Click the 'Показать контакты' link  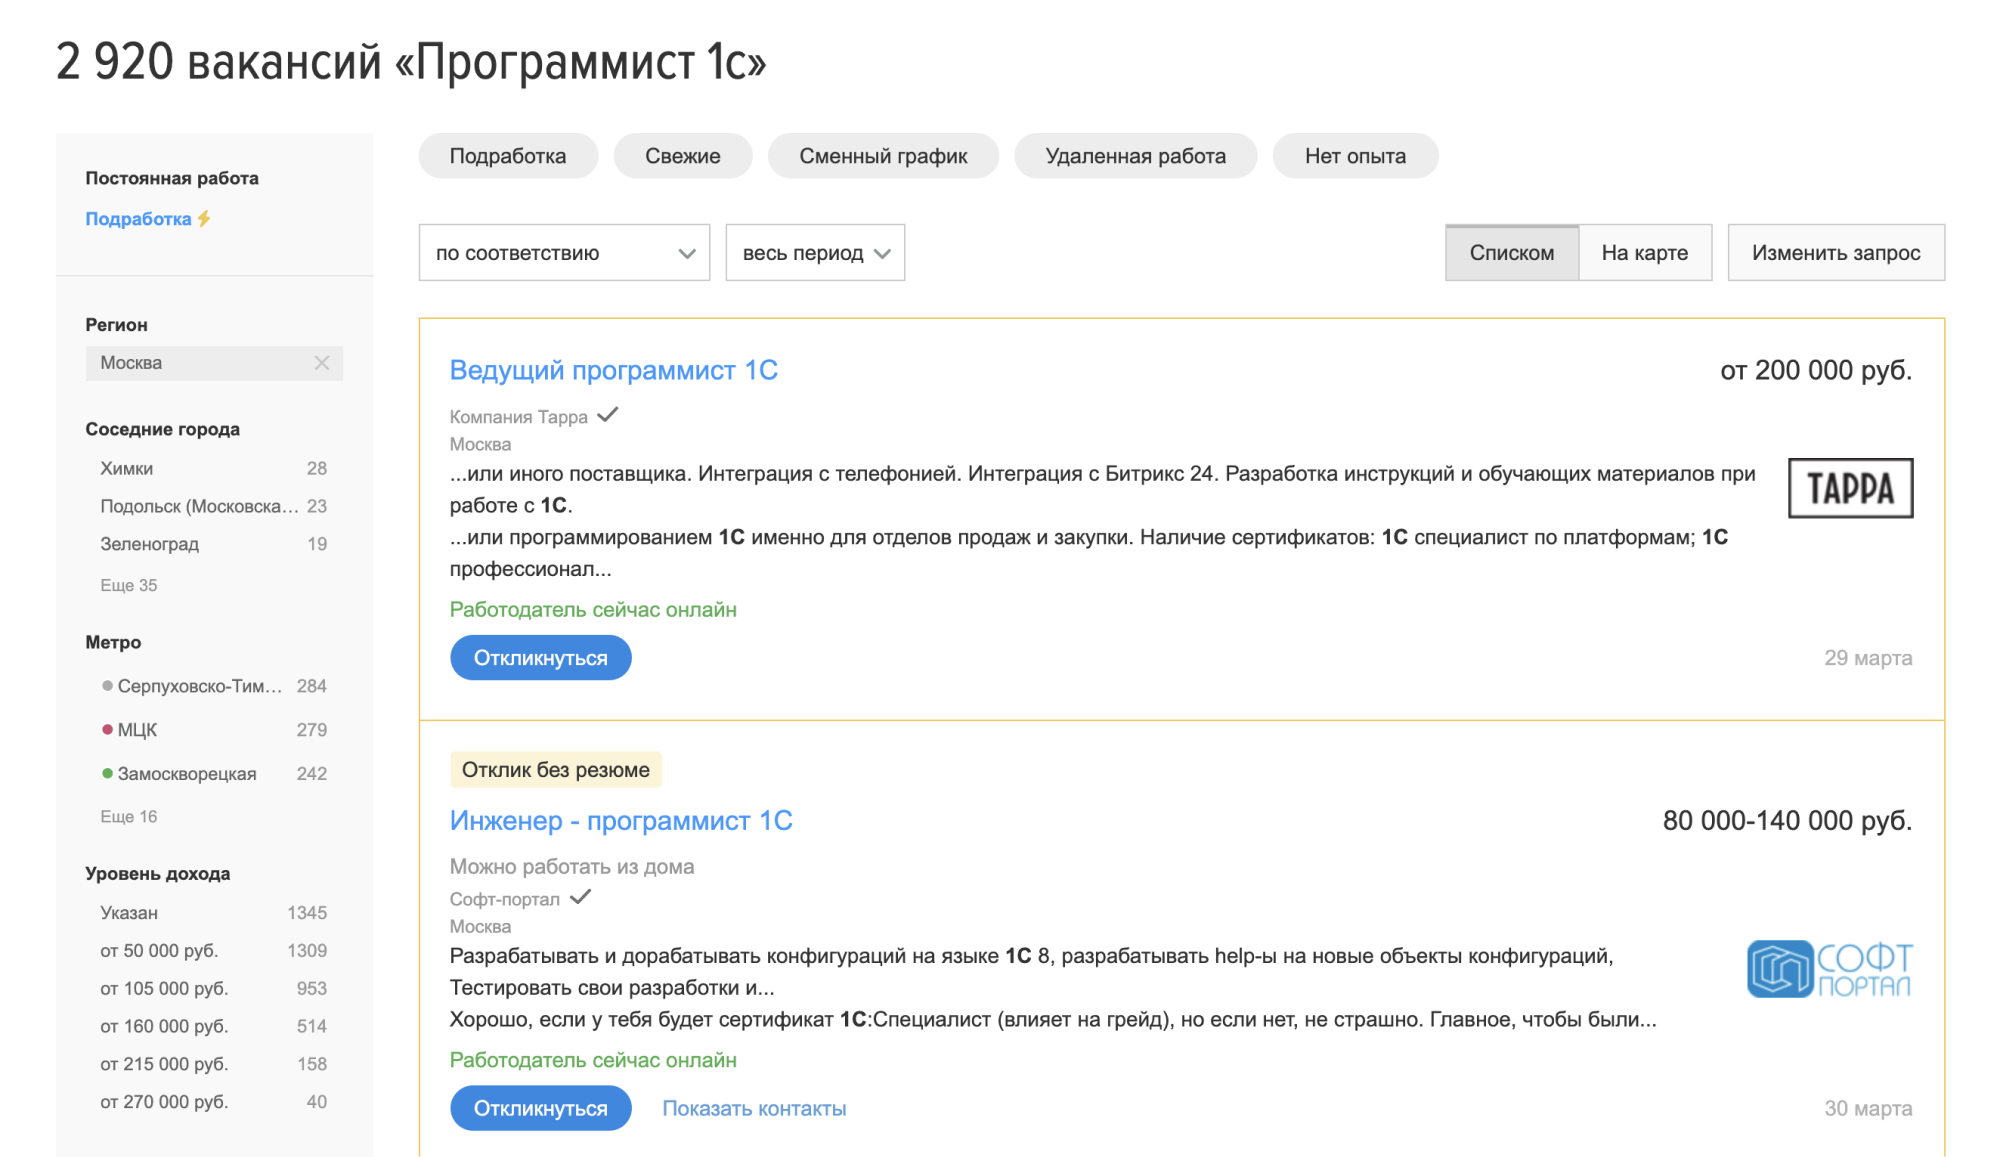(754, 1108)
